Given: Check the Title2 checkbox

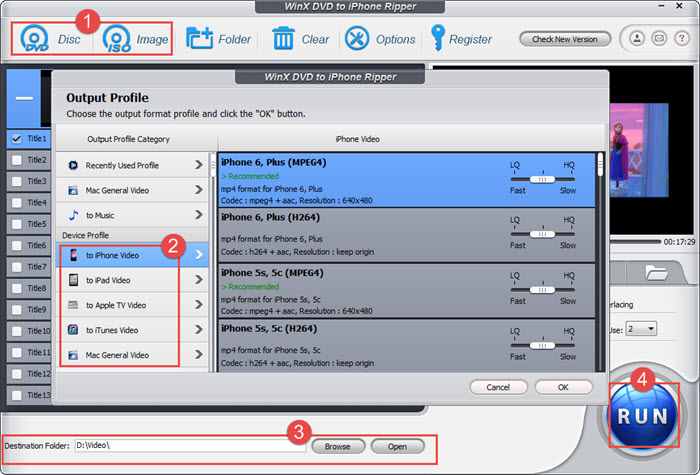Looking at the screenshot, I should pos(17,160).
